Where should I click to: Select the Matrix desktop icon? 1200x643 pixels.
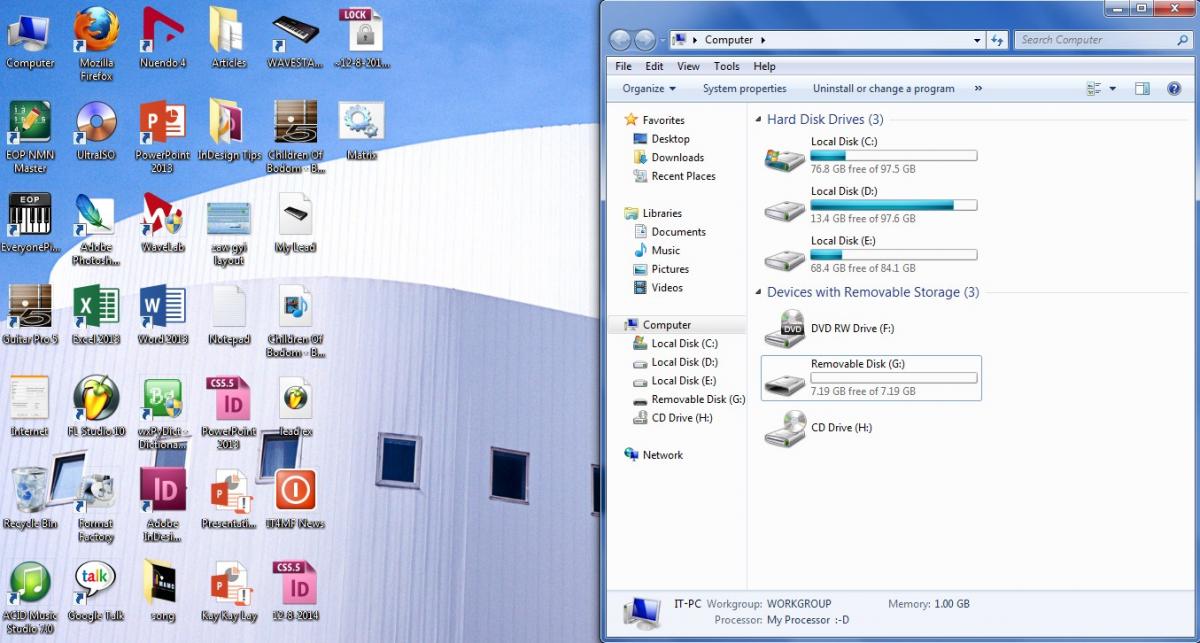(x=361, y=132)
